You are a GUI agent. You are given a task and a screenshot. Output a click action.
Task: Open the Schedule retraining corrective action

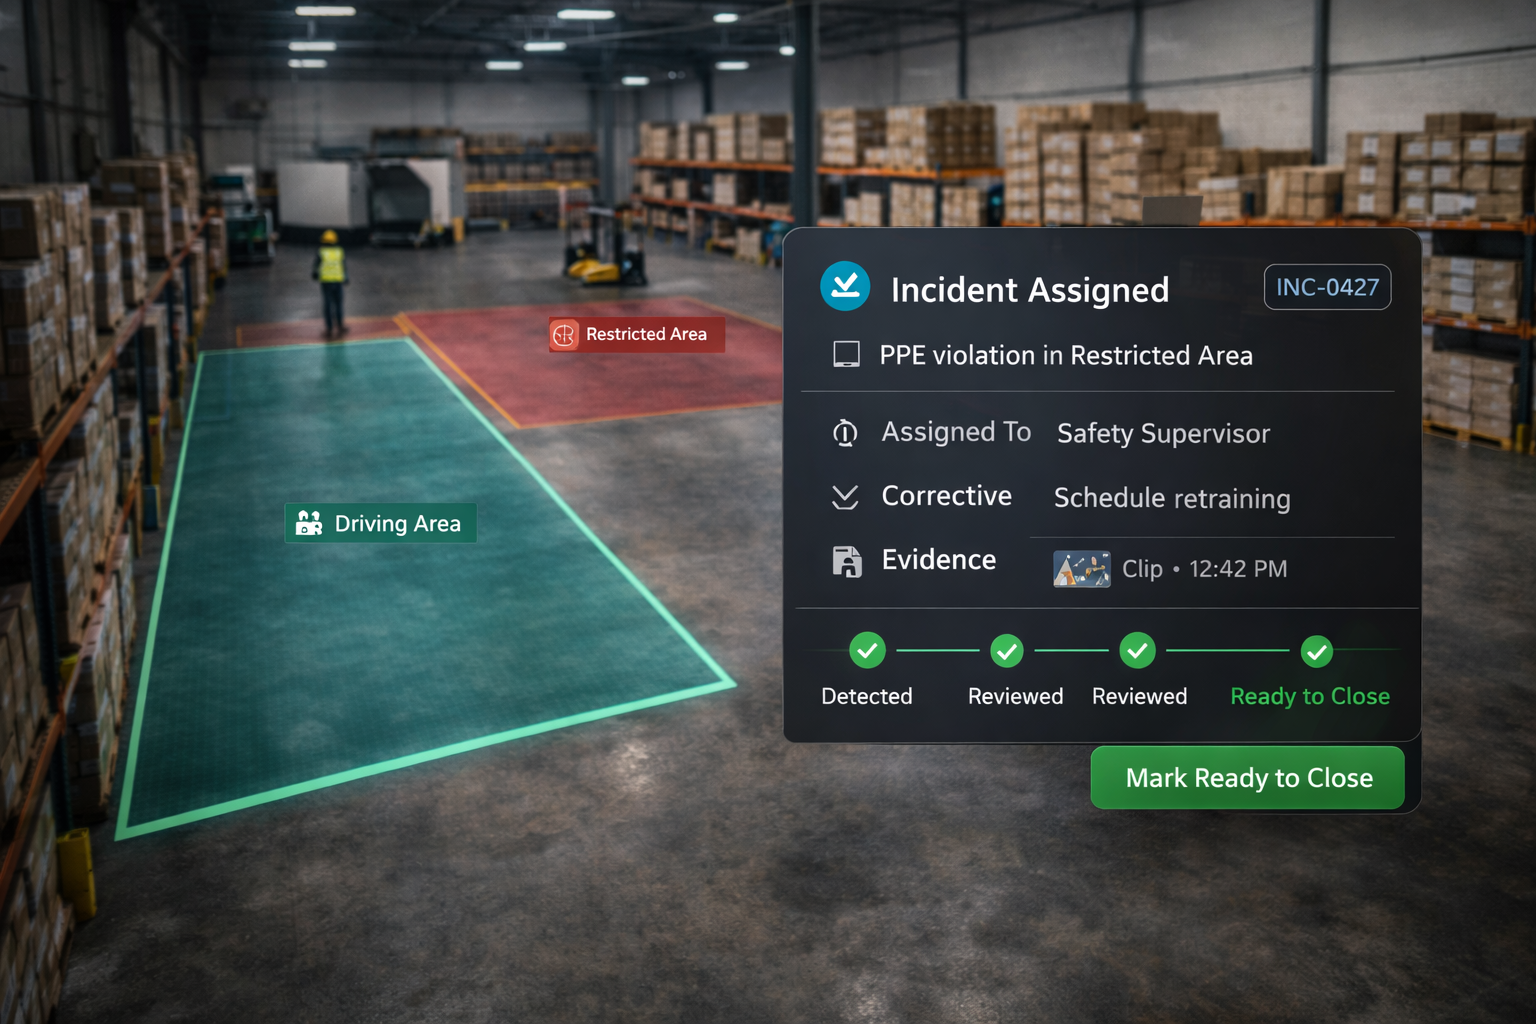(x=1171, y=498)
